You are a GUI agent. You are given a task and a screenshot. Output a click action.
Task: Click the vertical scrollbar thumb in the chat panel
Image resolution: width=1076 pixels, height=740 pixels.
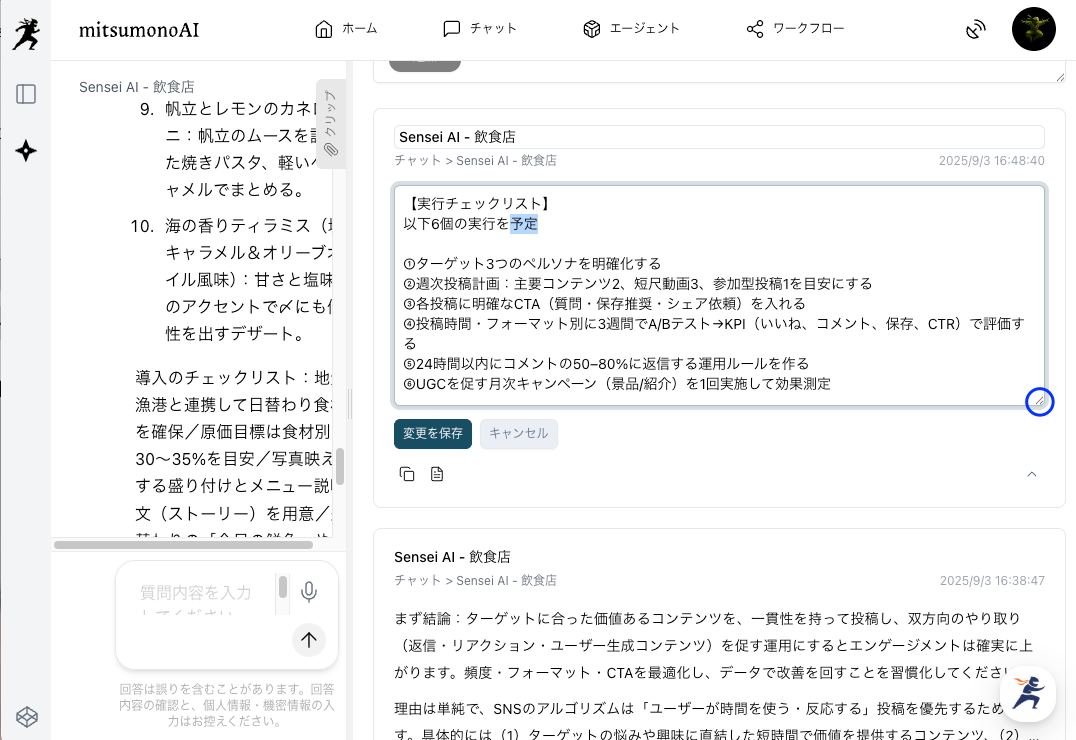[340, 467]
